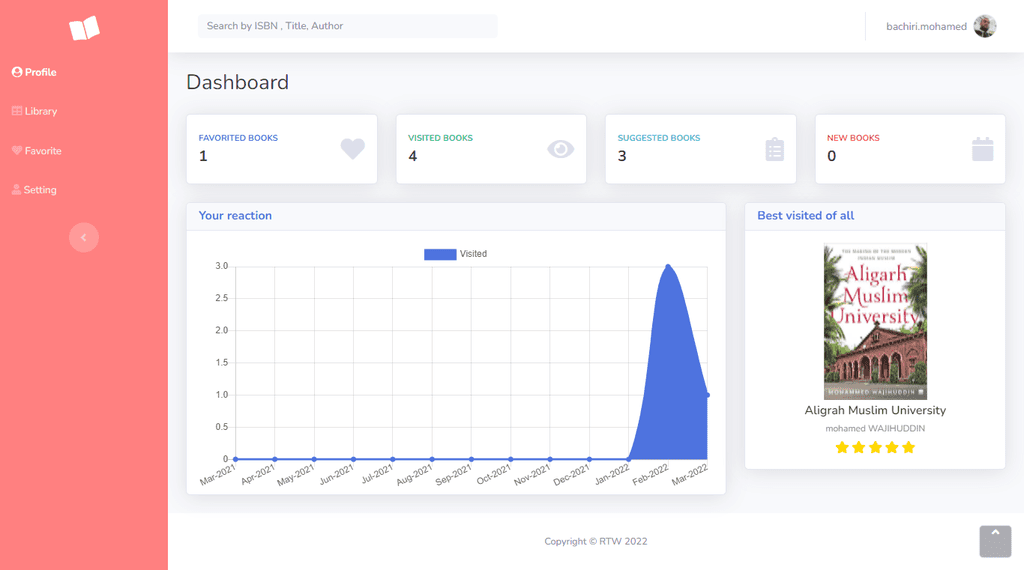This screenshot has width=1024, height=570.
Task: Click the search by ISBN input field
Action: [347, 26]
